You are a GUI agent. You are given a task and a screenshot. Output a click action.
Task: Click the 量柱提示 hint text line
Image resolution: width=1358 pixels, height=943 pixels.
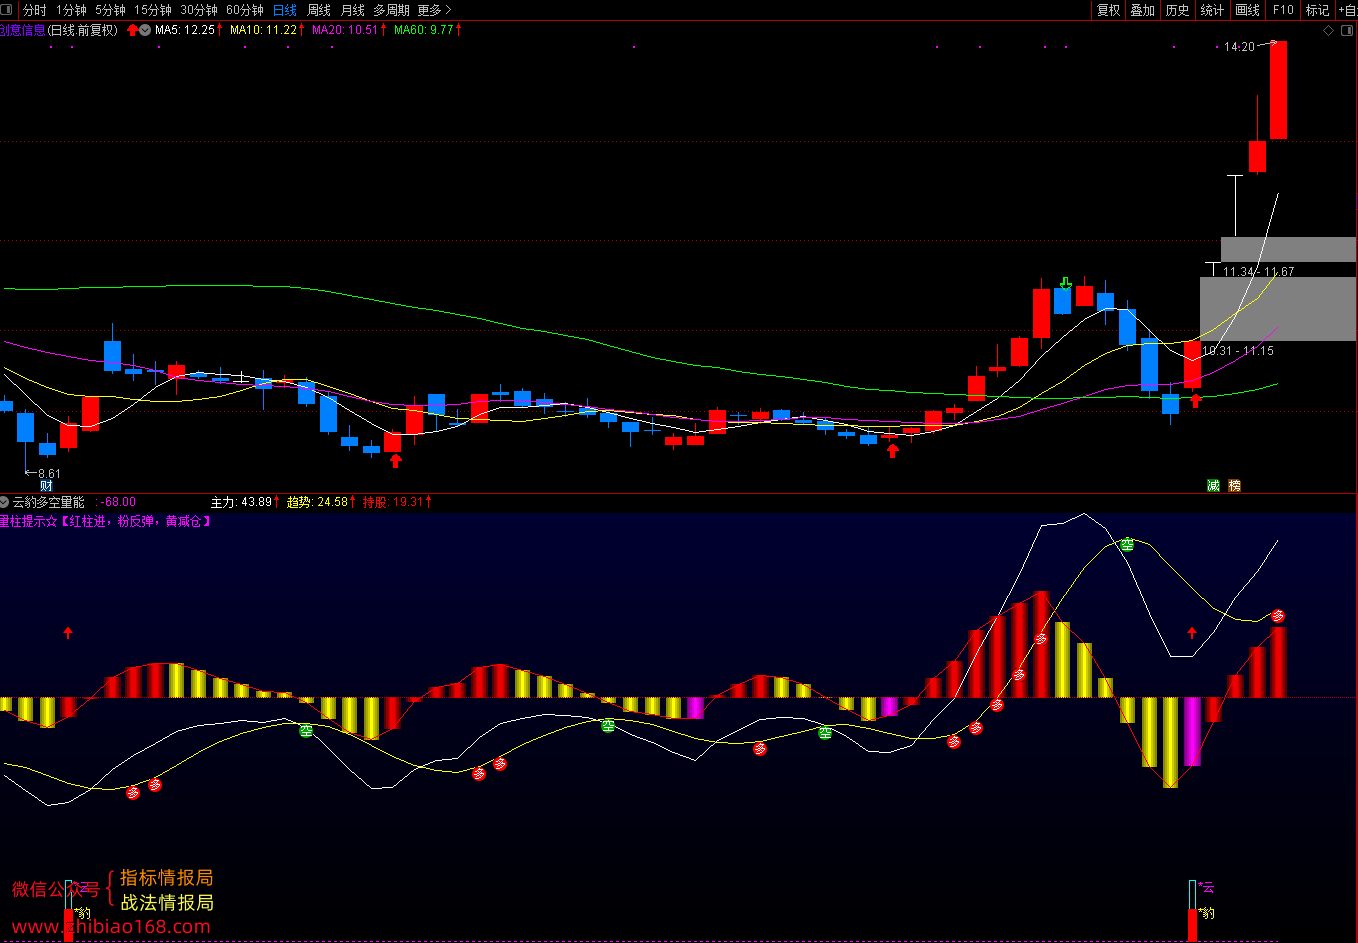point(105,521)
